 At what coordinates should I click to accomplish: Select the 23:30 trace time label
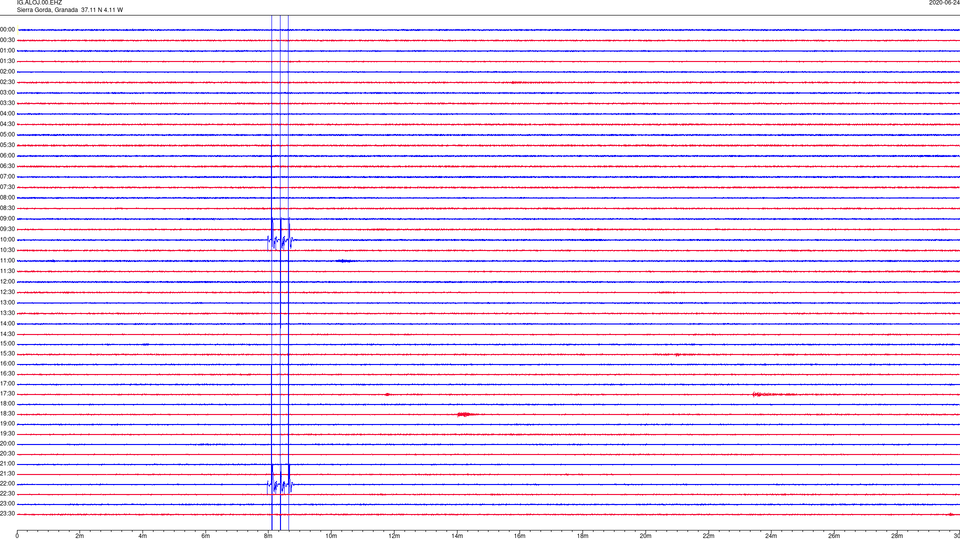pos(8,514)
